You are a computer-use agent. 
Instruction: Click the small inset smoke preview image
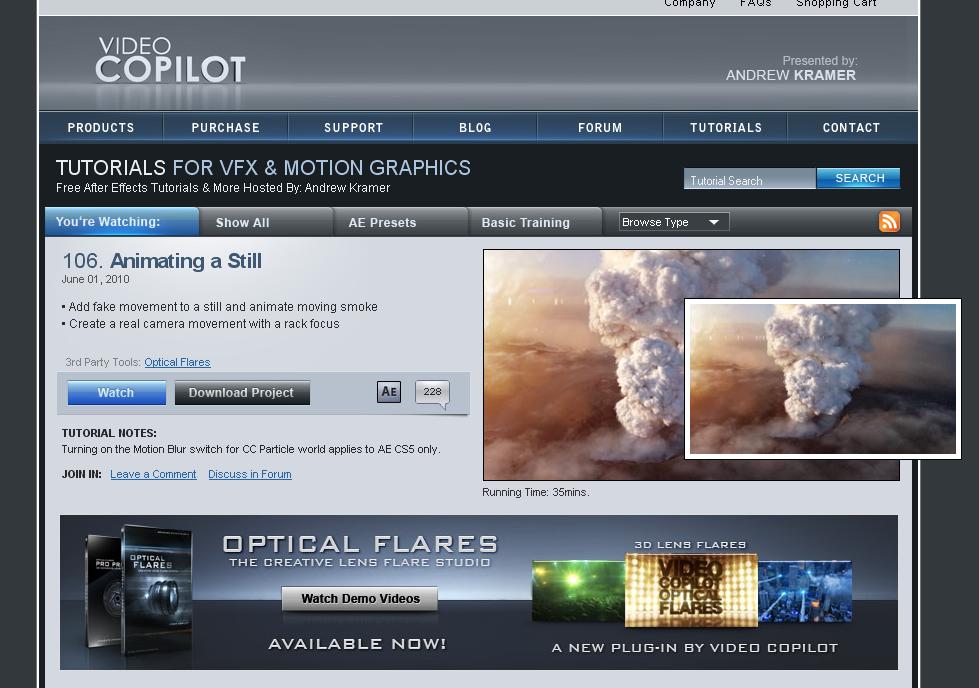click(823, 379)
